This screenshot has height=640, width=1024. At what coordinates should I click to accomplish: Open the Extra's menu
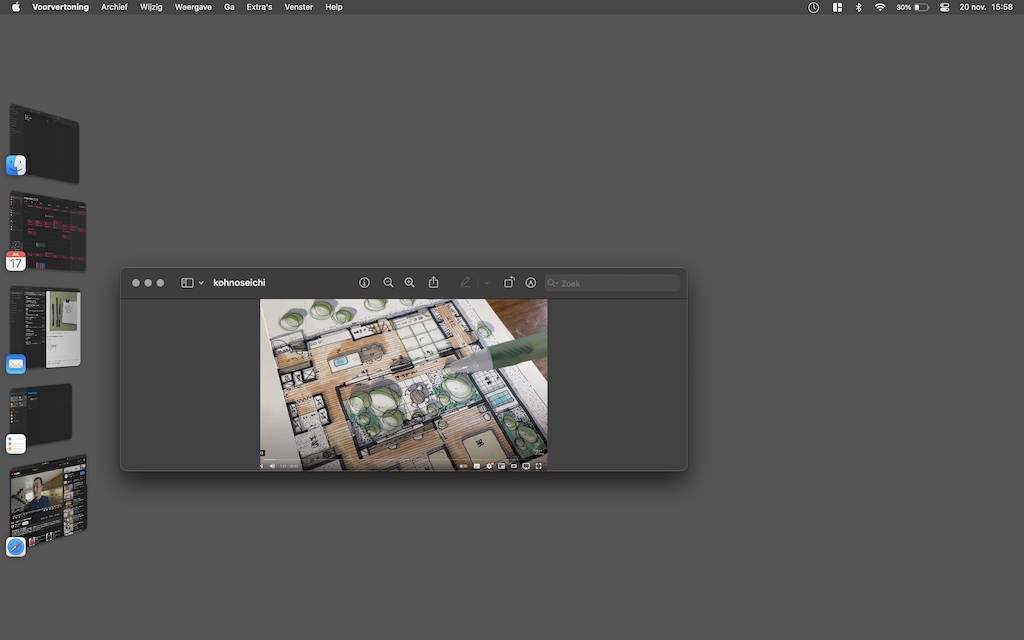coord(259,7)
